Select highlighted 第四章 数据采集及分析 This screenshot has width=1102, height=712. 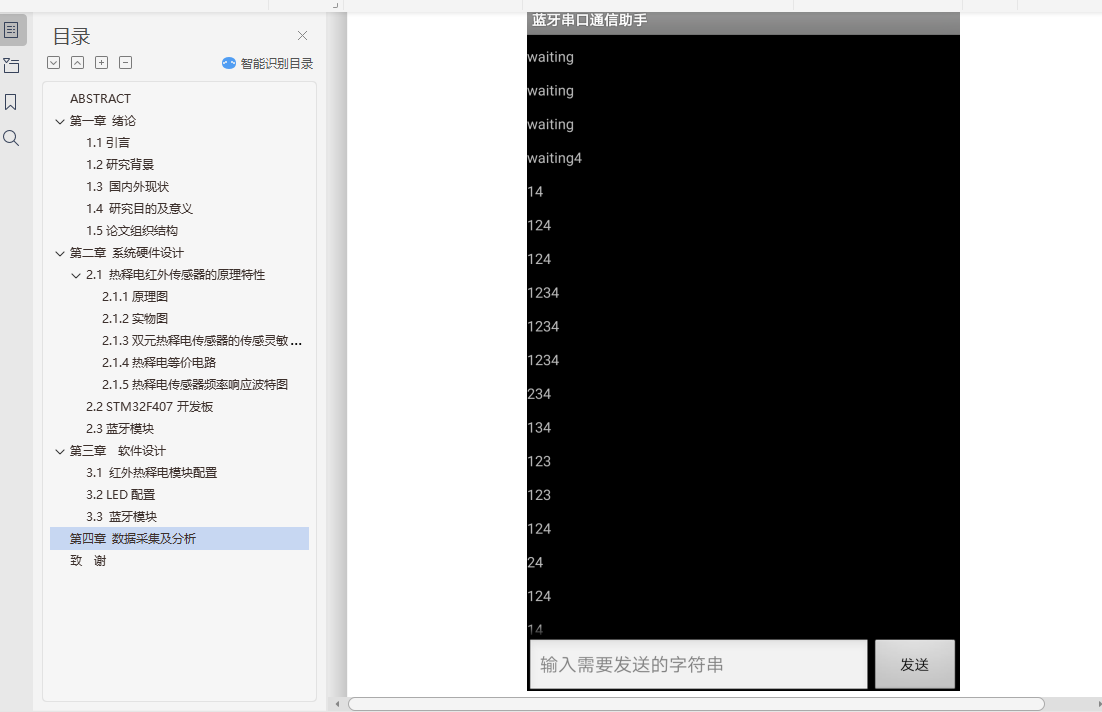click(179, 538)
